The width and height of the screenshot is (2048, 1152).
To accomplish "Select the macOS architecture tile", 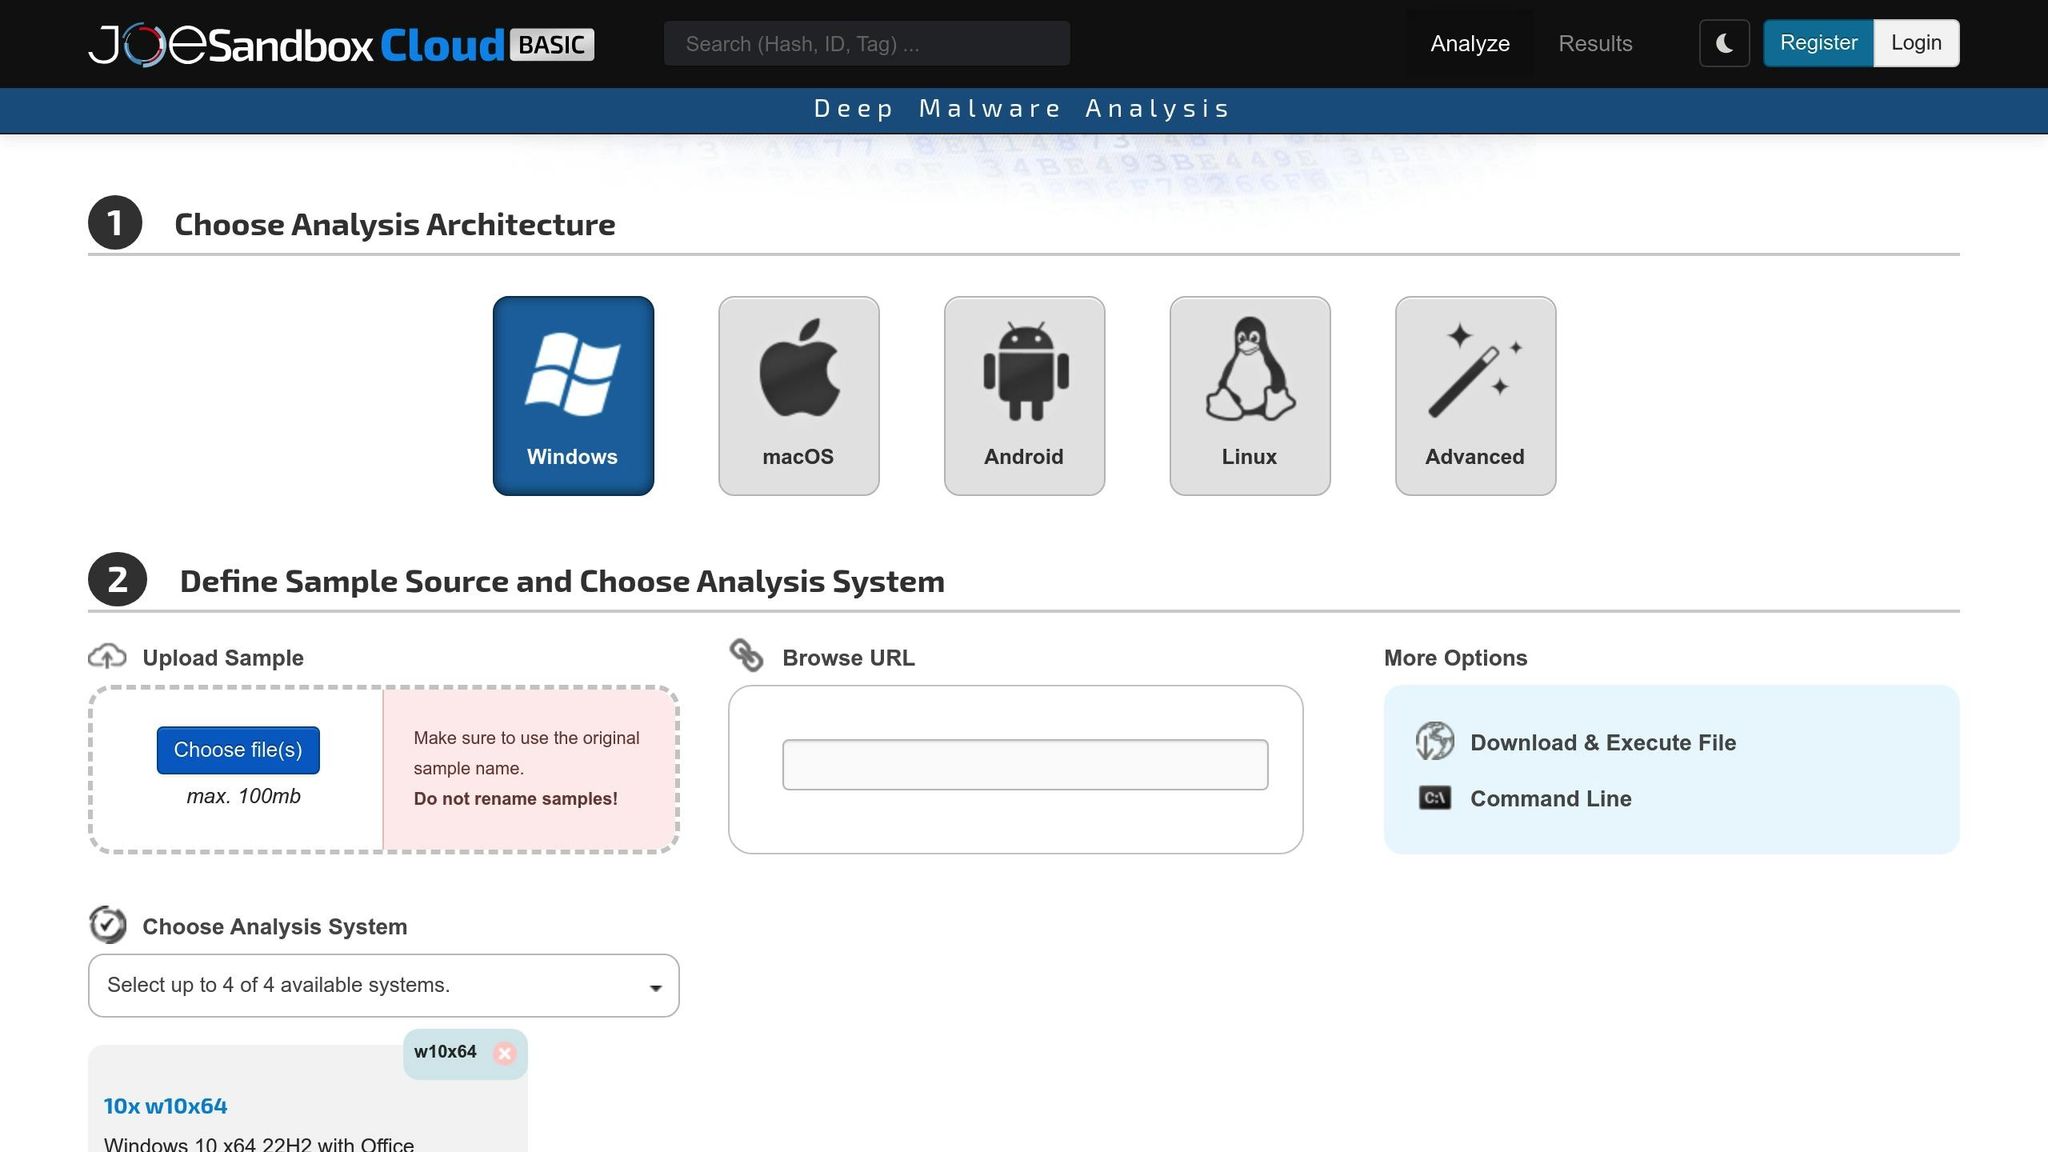I will 799,395.
